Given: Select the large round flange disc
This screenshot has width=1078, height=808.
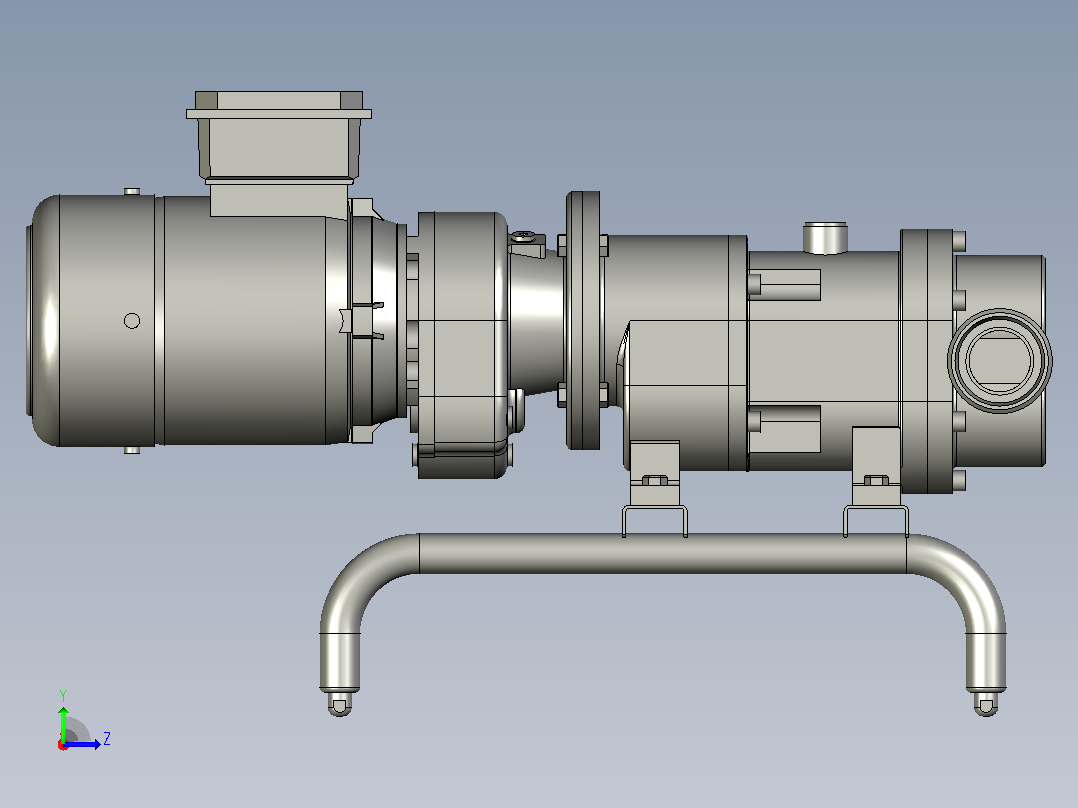Looking at the screenshot, I should (x=583, y=320).
